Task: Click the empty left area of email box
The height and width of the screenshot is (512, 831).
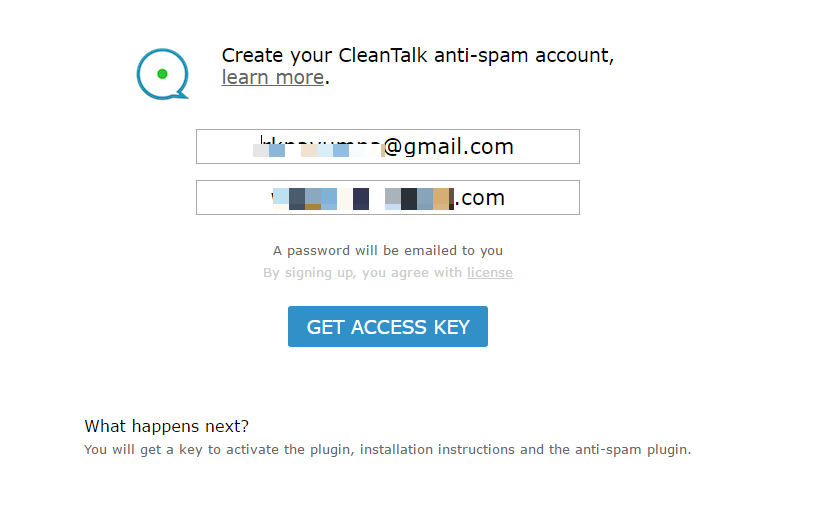Action: tap(225, 147)
